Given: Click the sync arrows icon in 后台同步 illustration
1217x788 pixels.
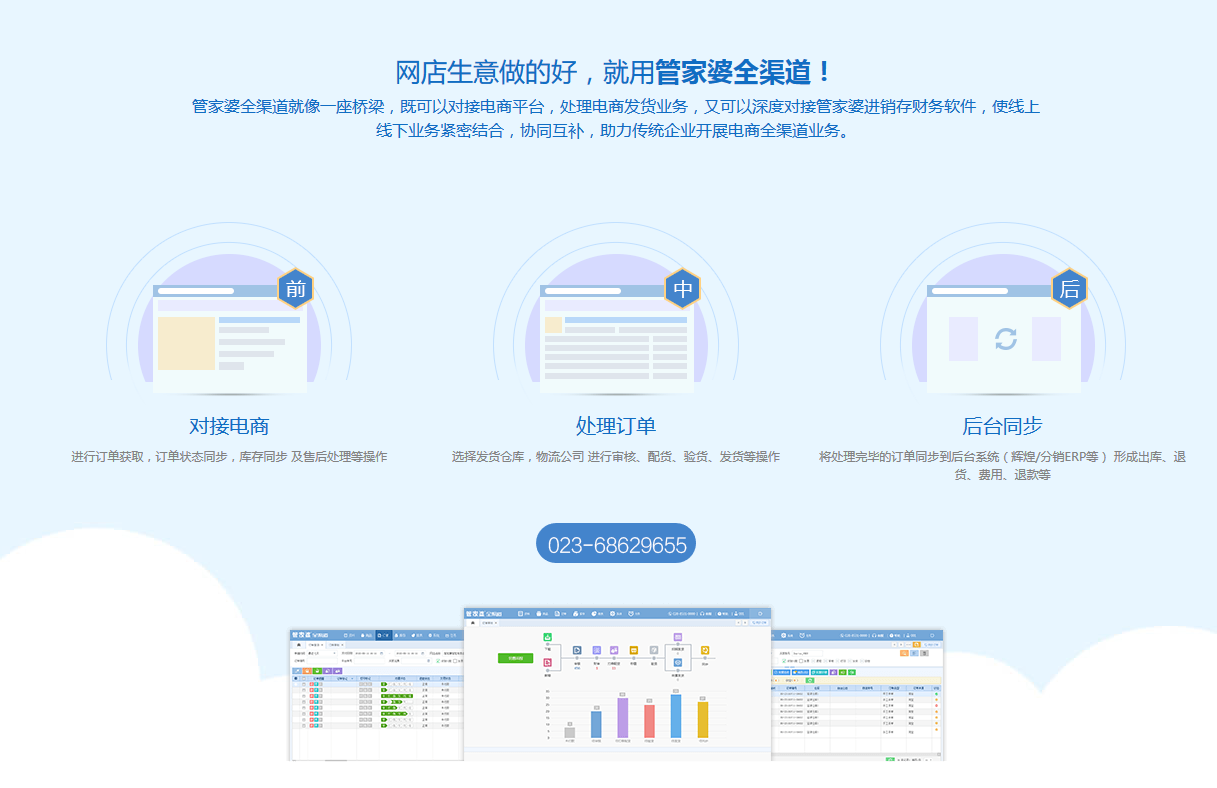Looking at the screenshot, I should [1005, 339].
